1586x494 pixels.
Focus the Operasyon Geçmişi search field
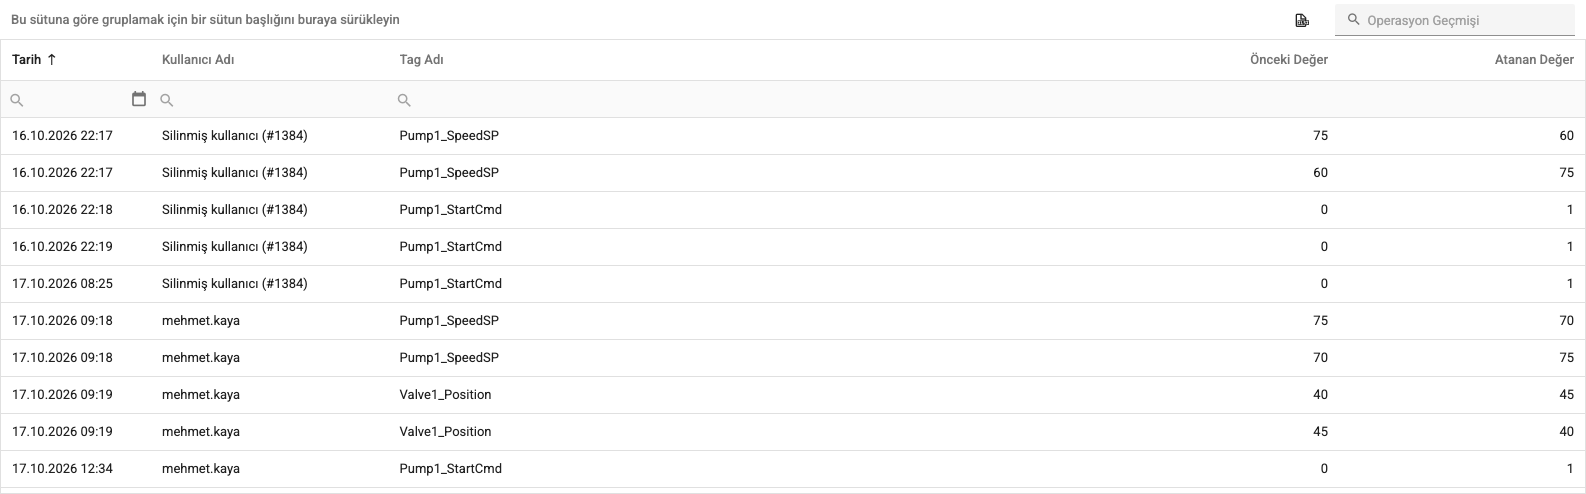1454,20
